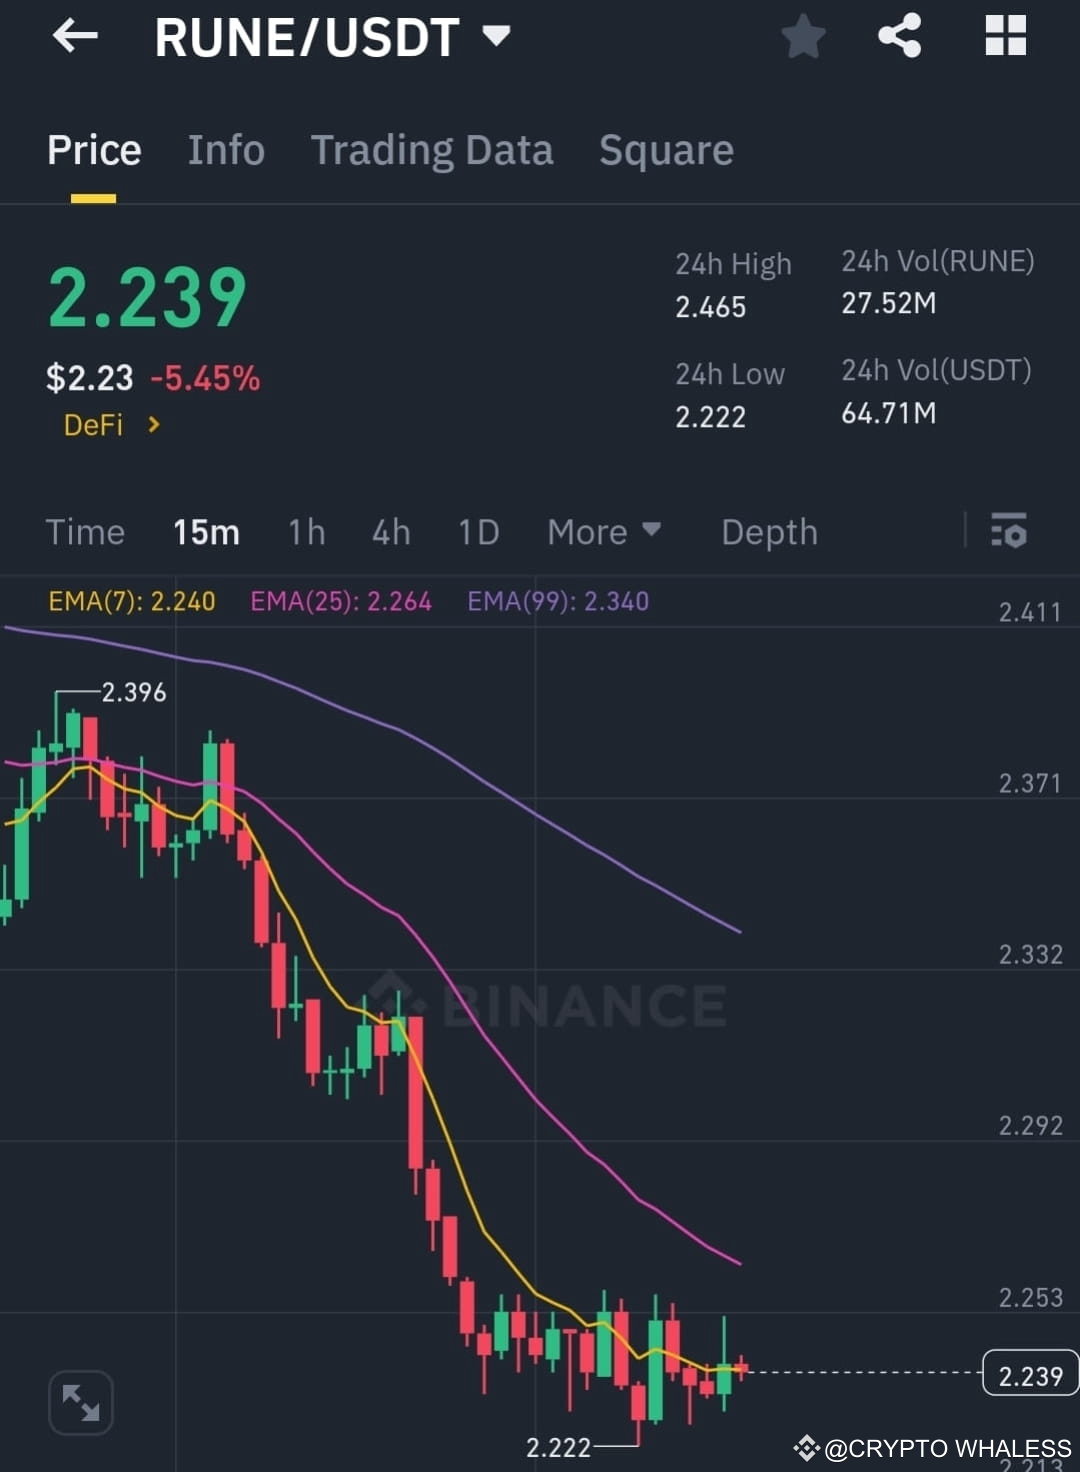1080x1472 pixels.
Task: Open the chart indicator settings icon
Action: (1010, 532)
